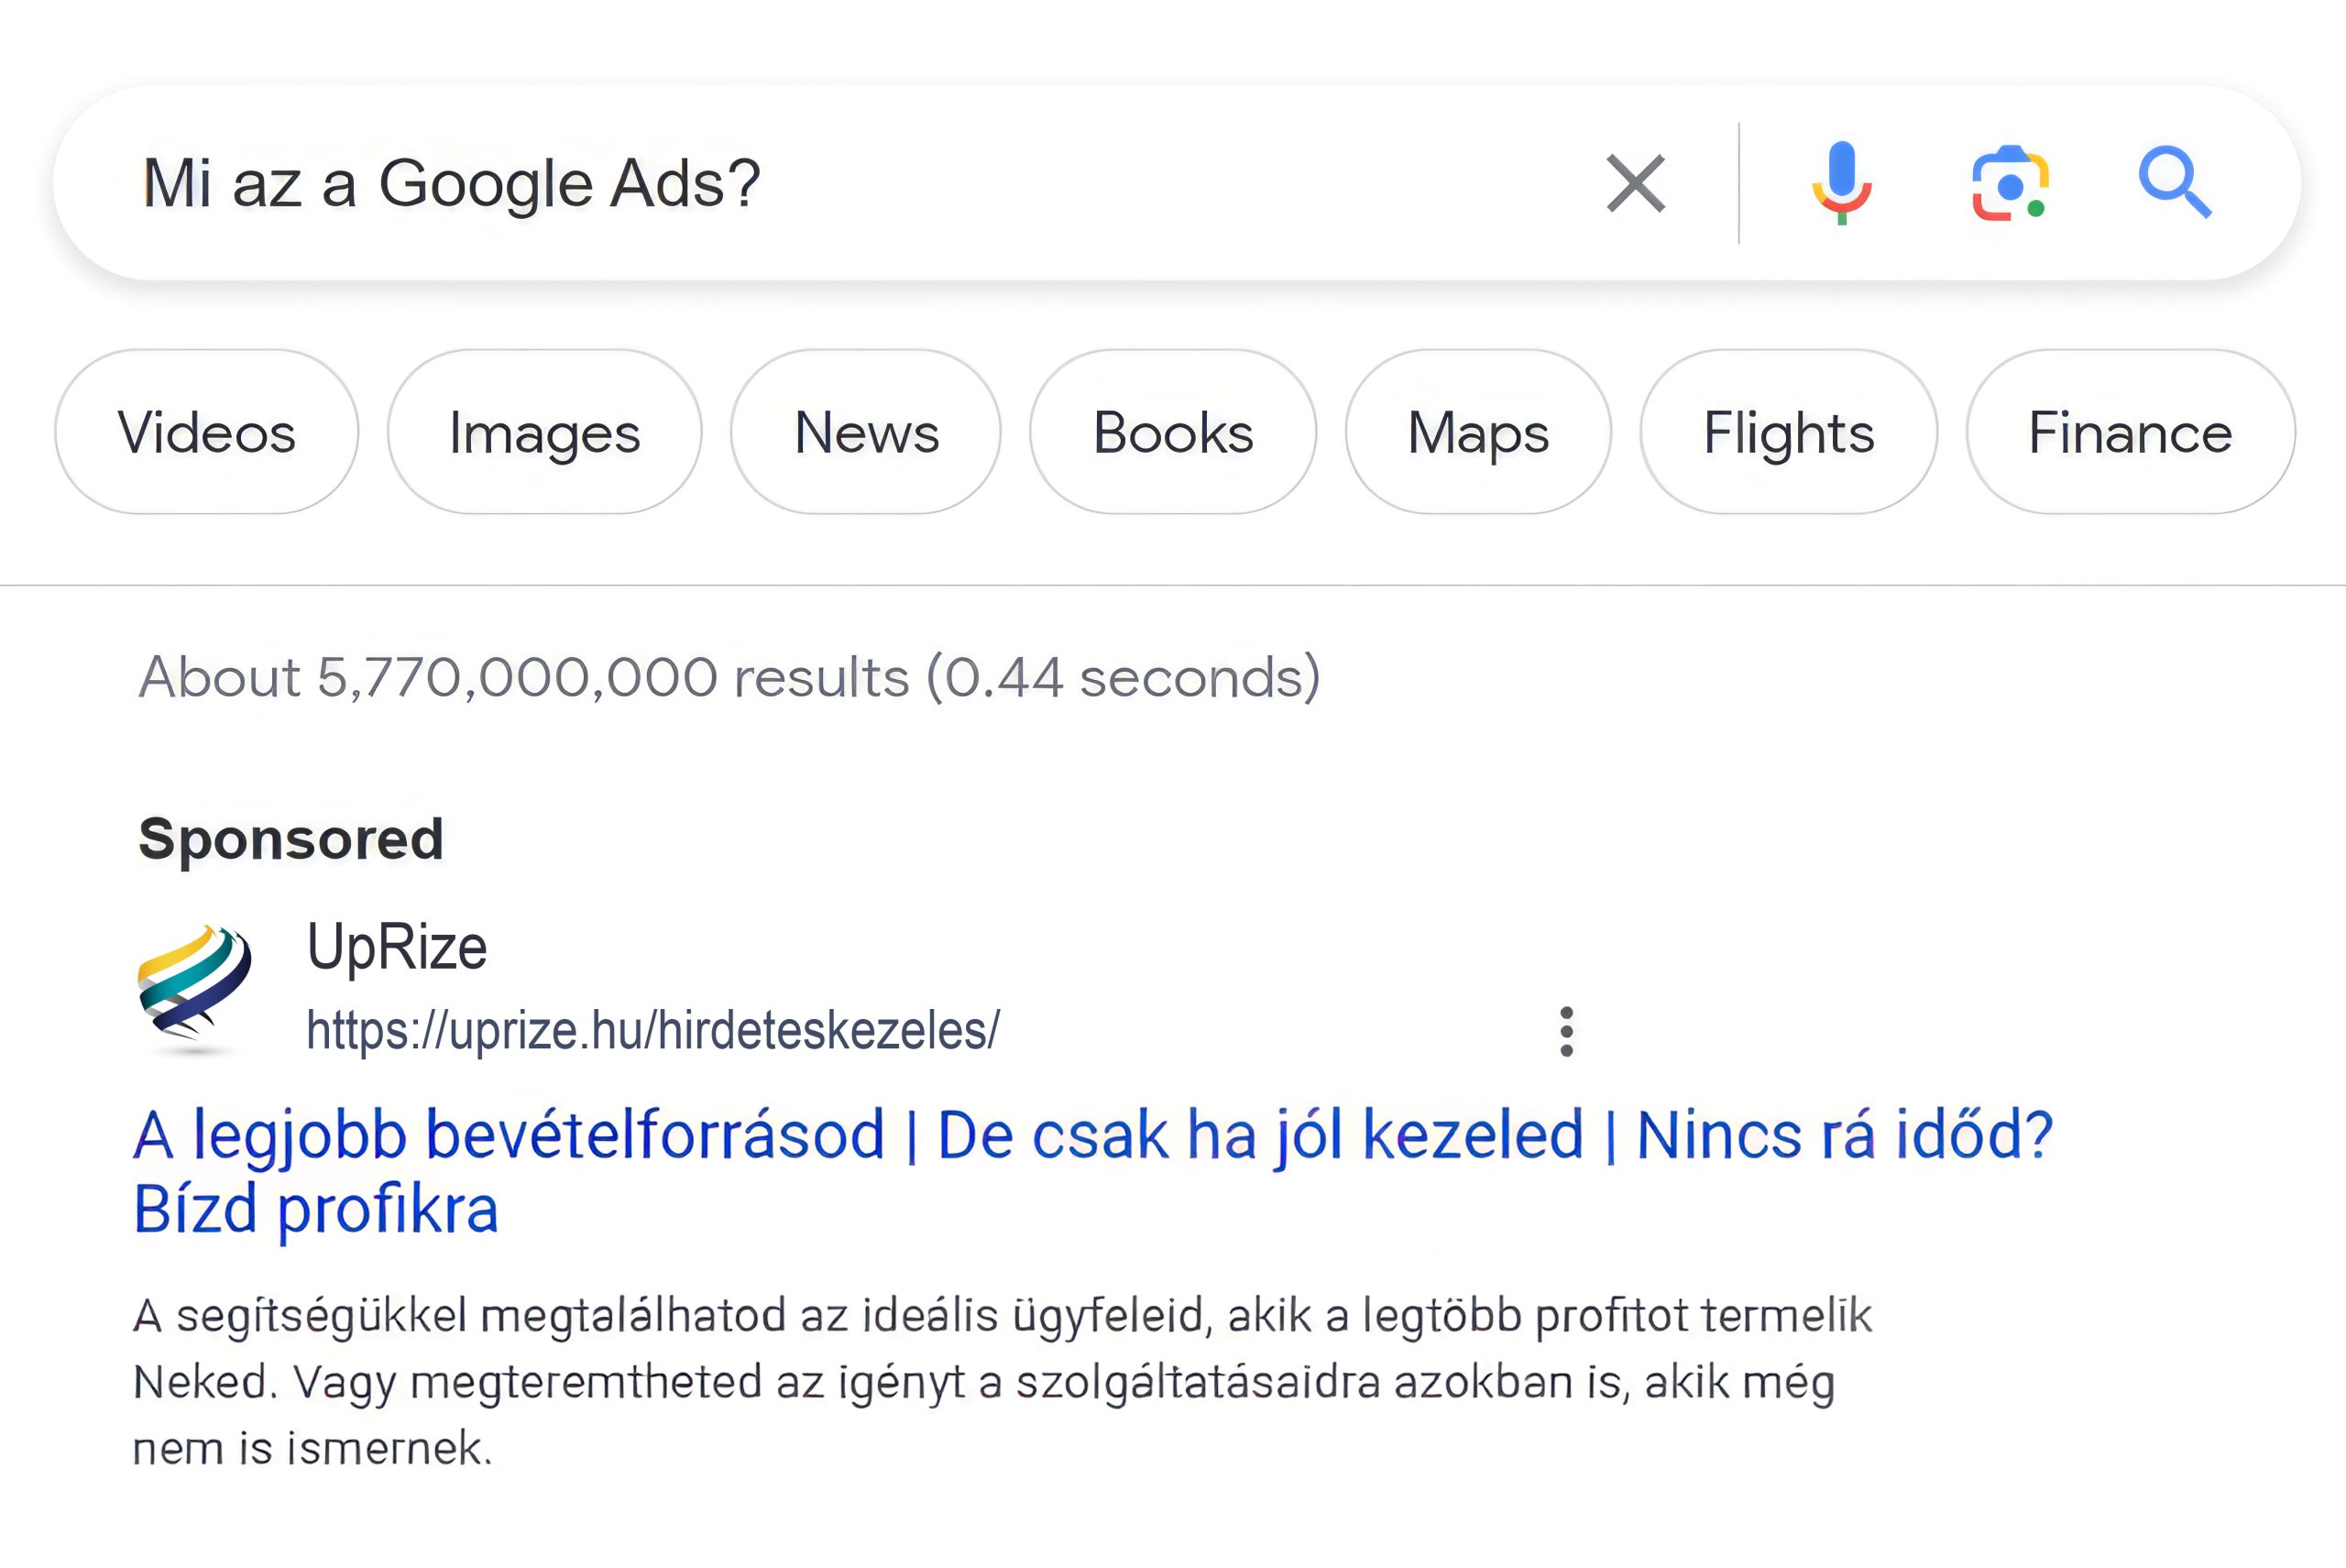Start voice search with the microphone icon

(x=1841, y=183)
